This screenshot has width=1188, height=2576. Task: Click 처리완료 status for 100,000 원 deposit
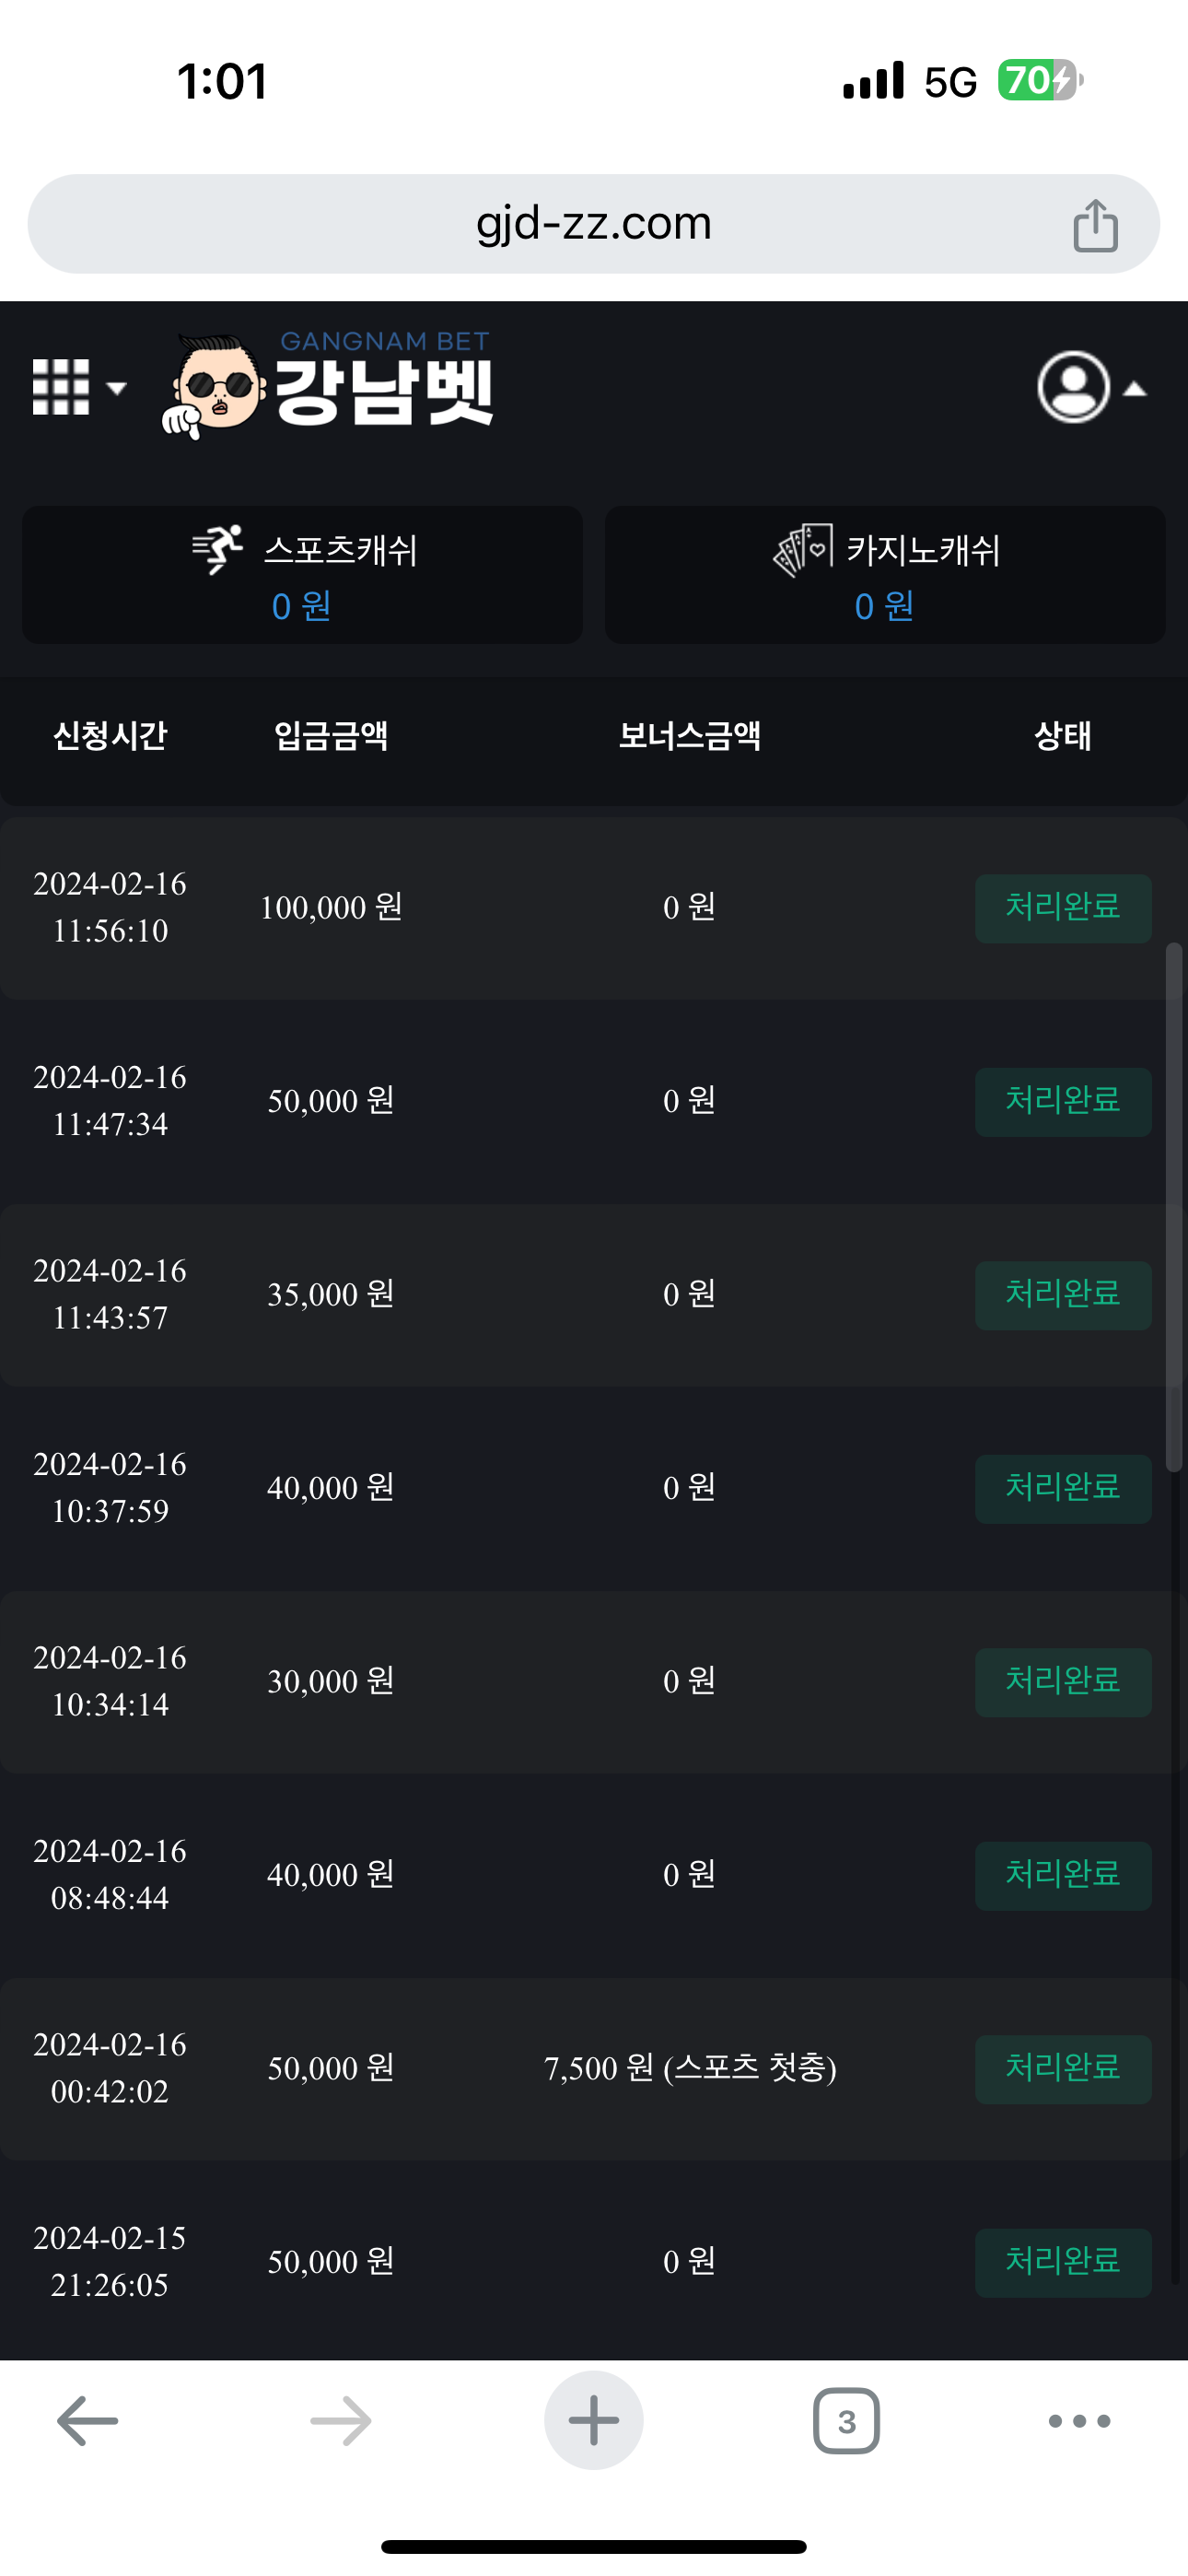tap(1062, 908)
